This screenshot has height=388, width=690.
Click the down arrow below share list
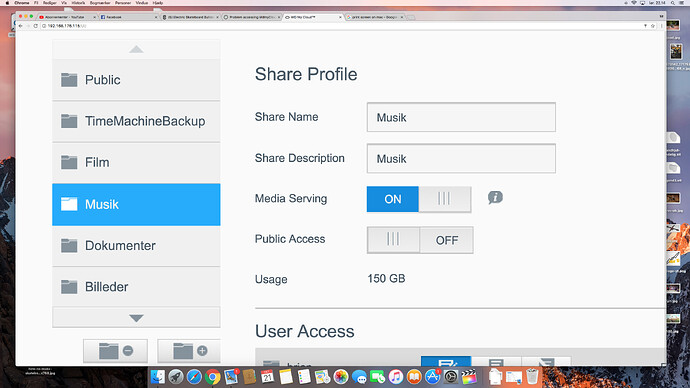tap(136, 318)
